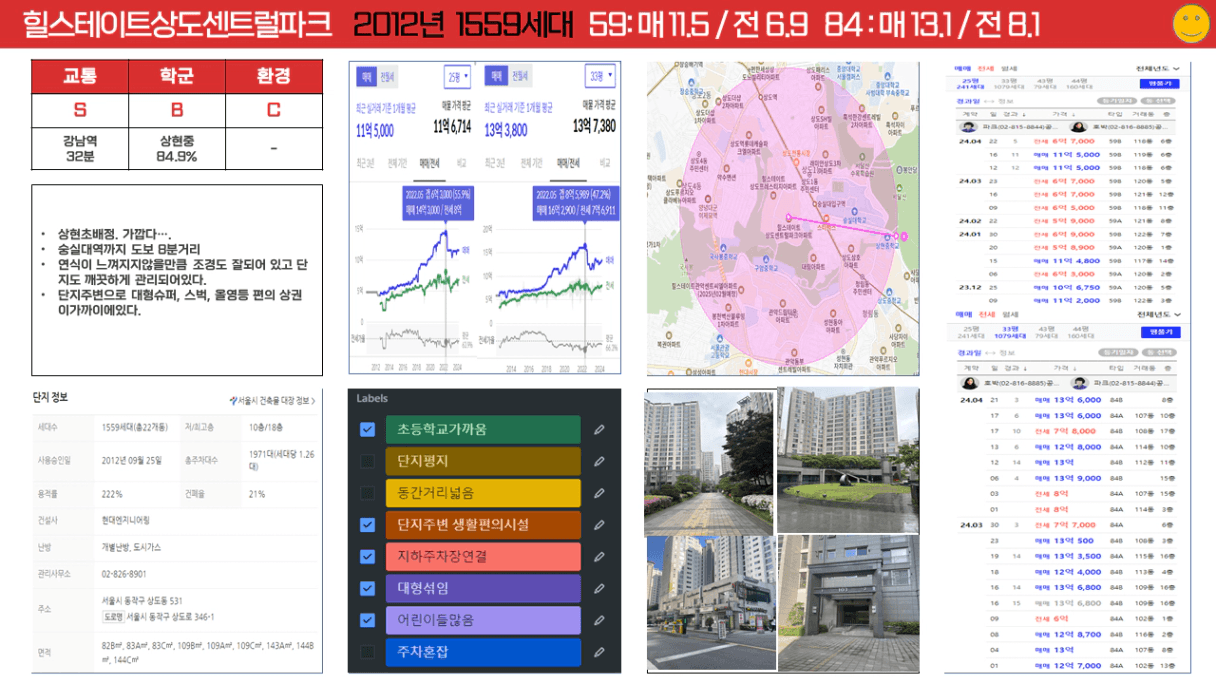Open the 25평 size dropdown on left chart
This screenshot has width=1216, height=684.
click(x=457, y=76)
